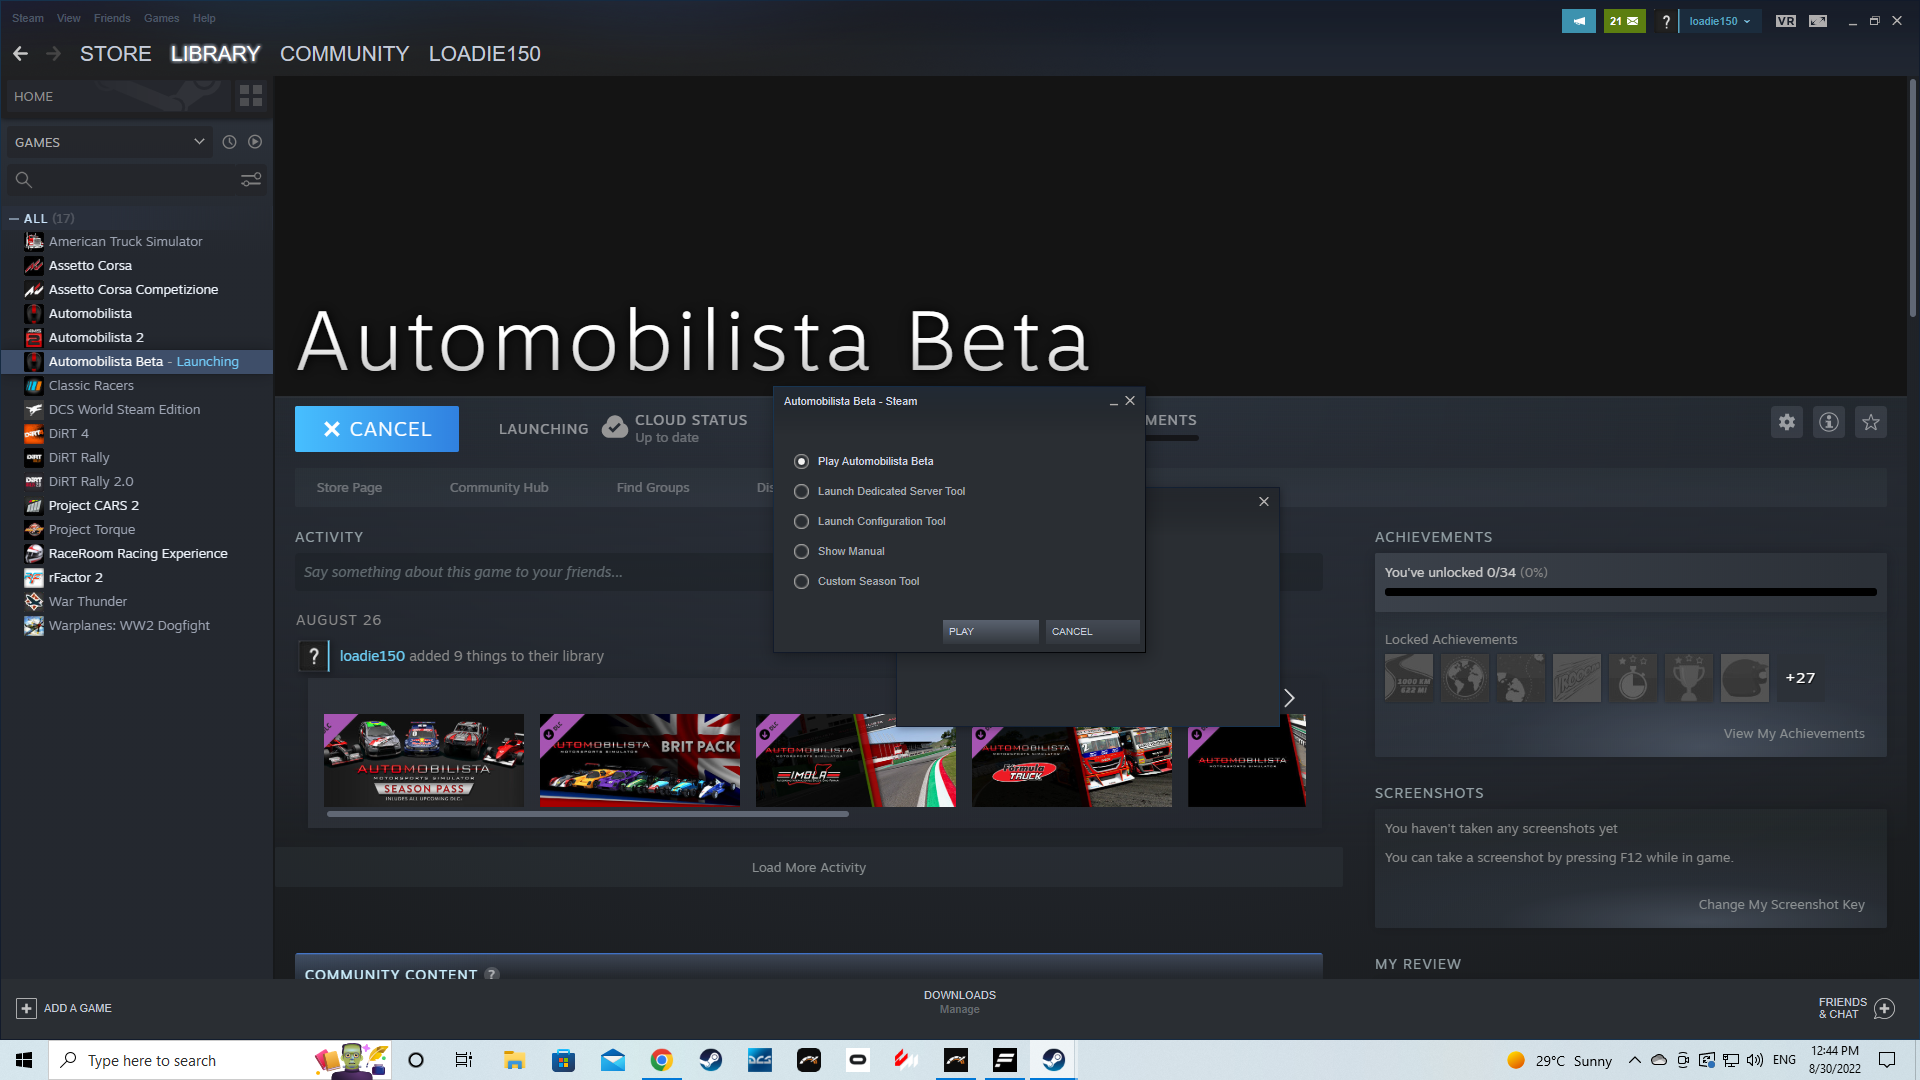Switch library to grid collections view
This screenshot has height=1080, width=1920.
pos(251,96)
